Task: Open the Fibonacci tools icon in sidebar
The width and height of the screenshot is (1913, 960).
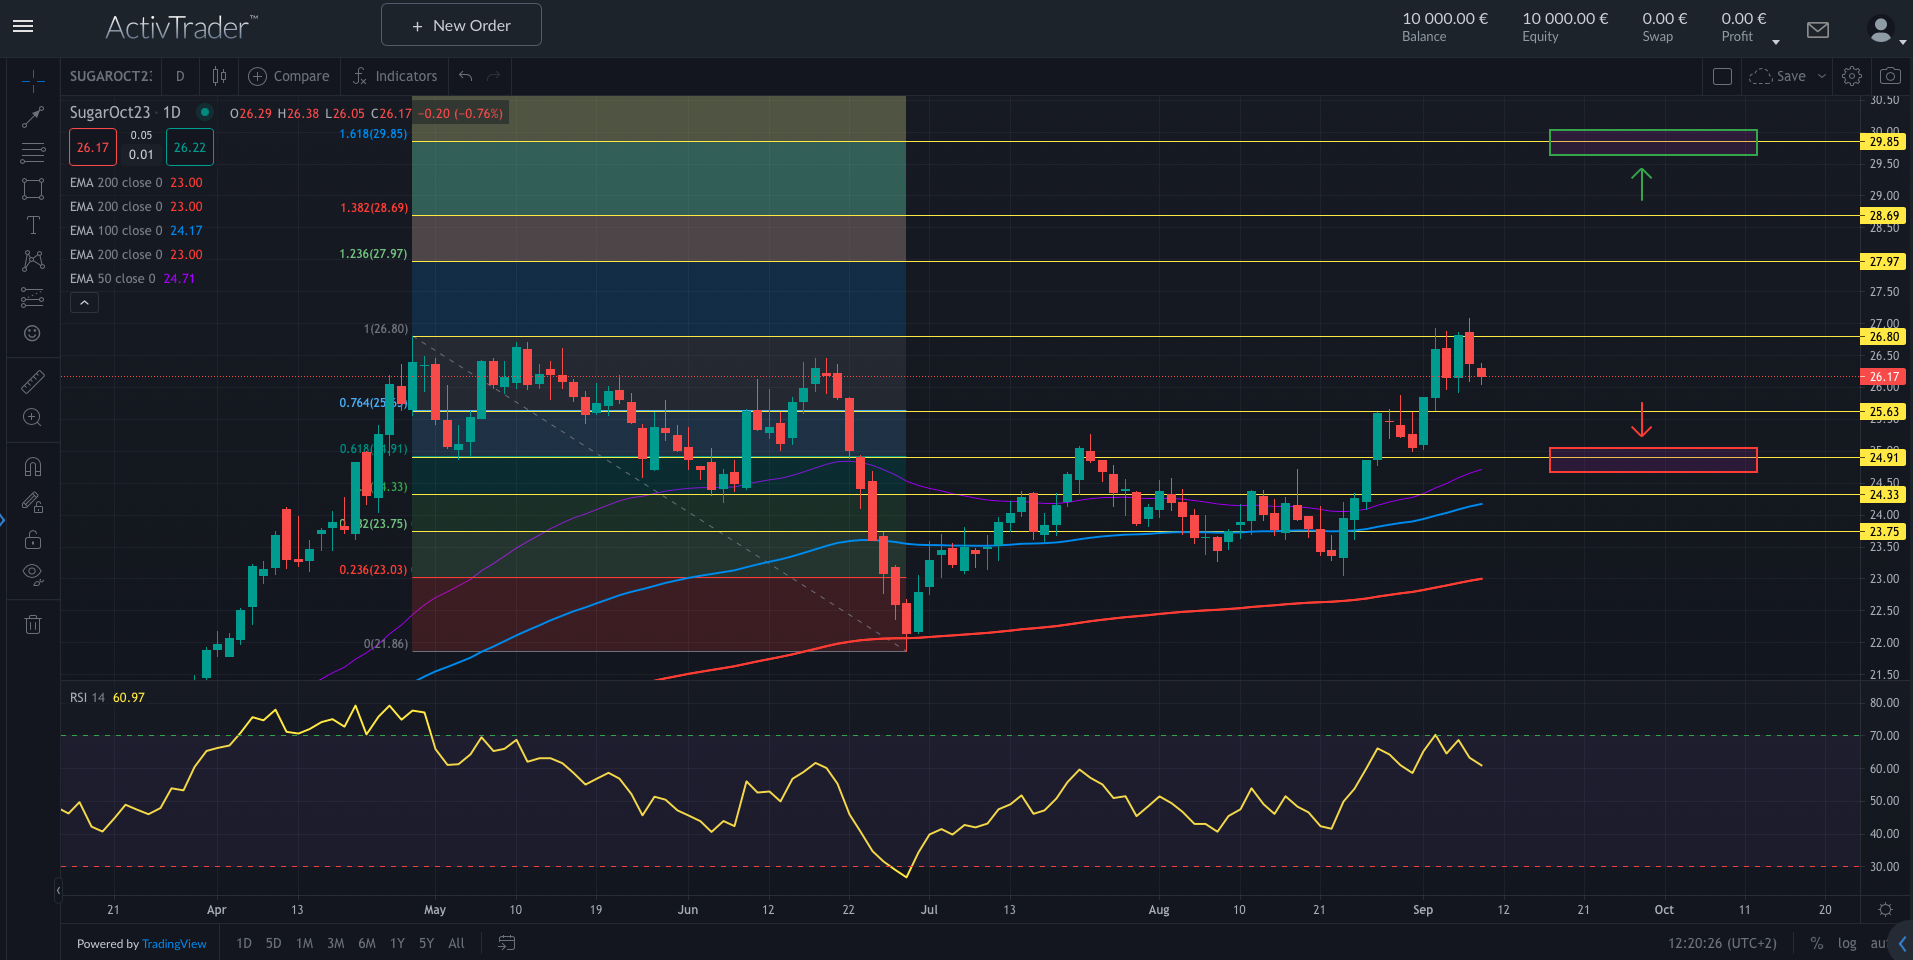Action: coord(33,153)
